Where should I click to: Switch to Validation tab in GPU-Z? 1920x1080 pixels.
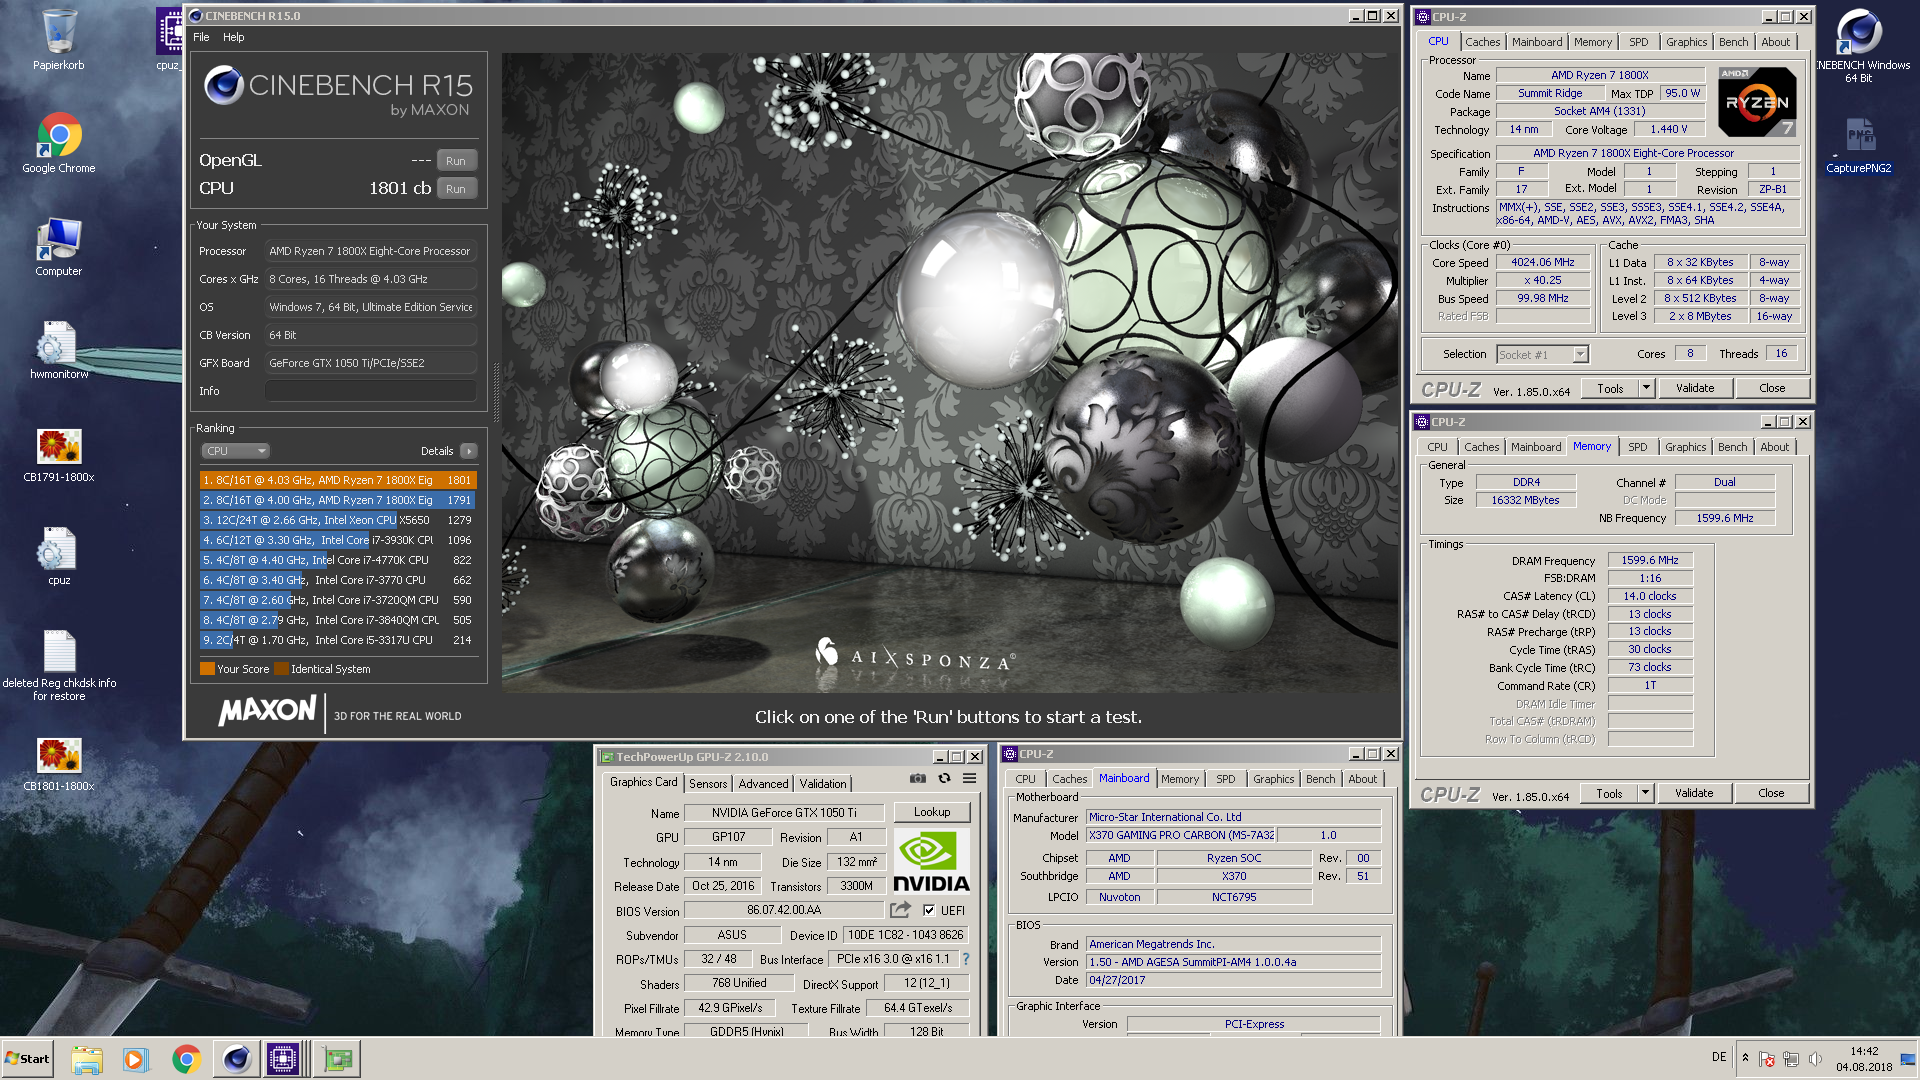point(823,783)
